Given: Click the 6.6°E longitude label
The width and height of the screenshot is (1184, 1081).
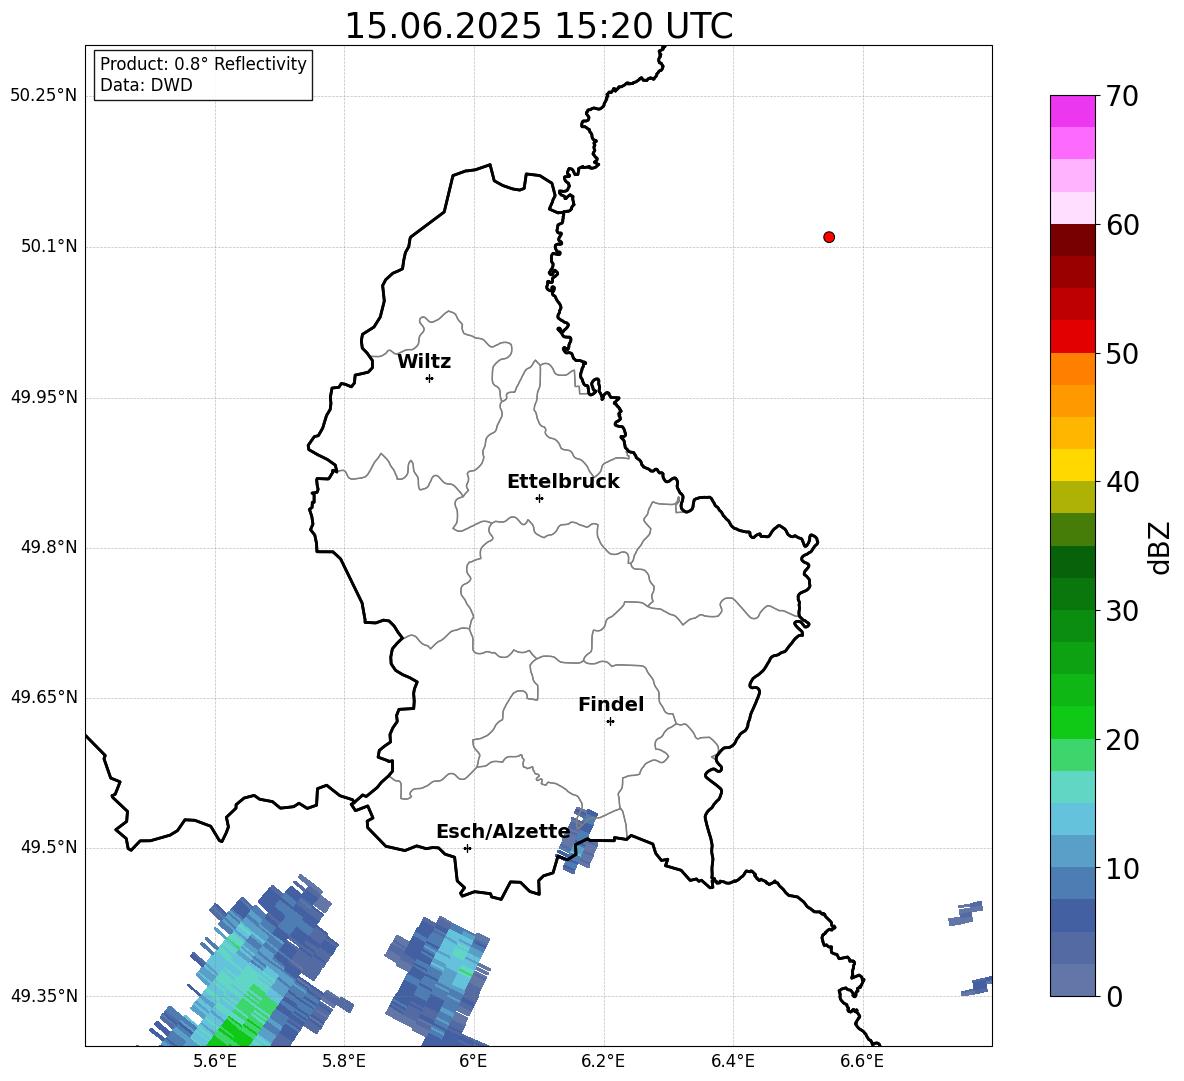Looking at the screenshot, I should pyautogui.click(x=862, y=1061).
